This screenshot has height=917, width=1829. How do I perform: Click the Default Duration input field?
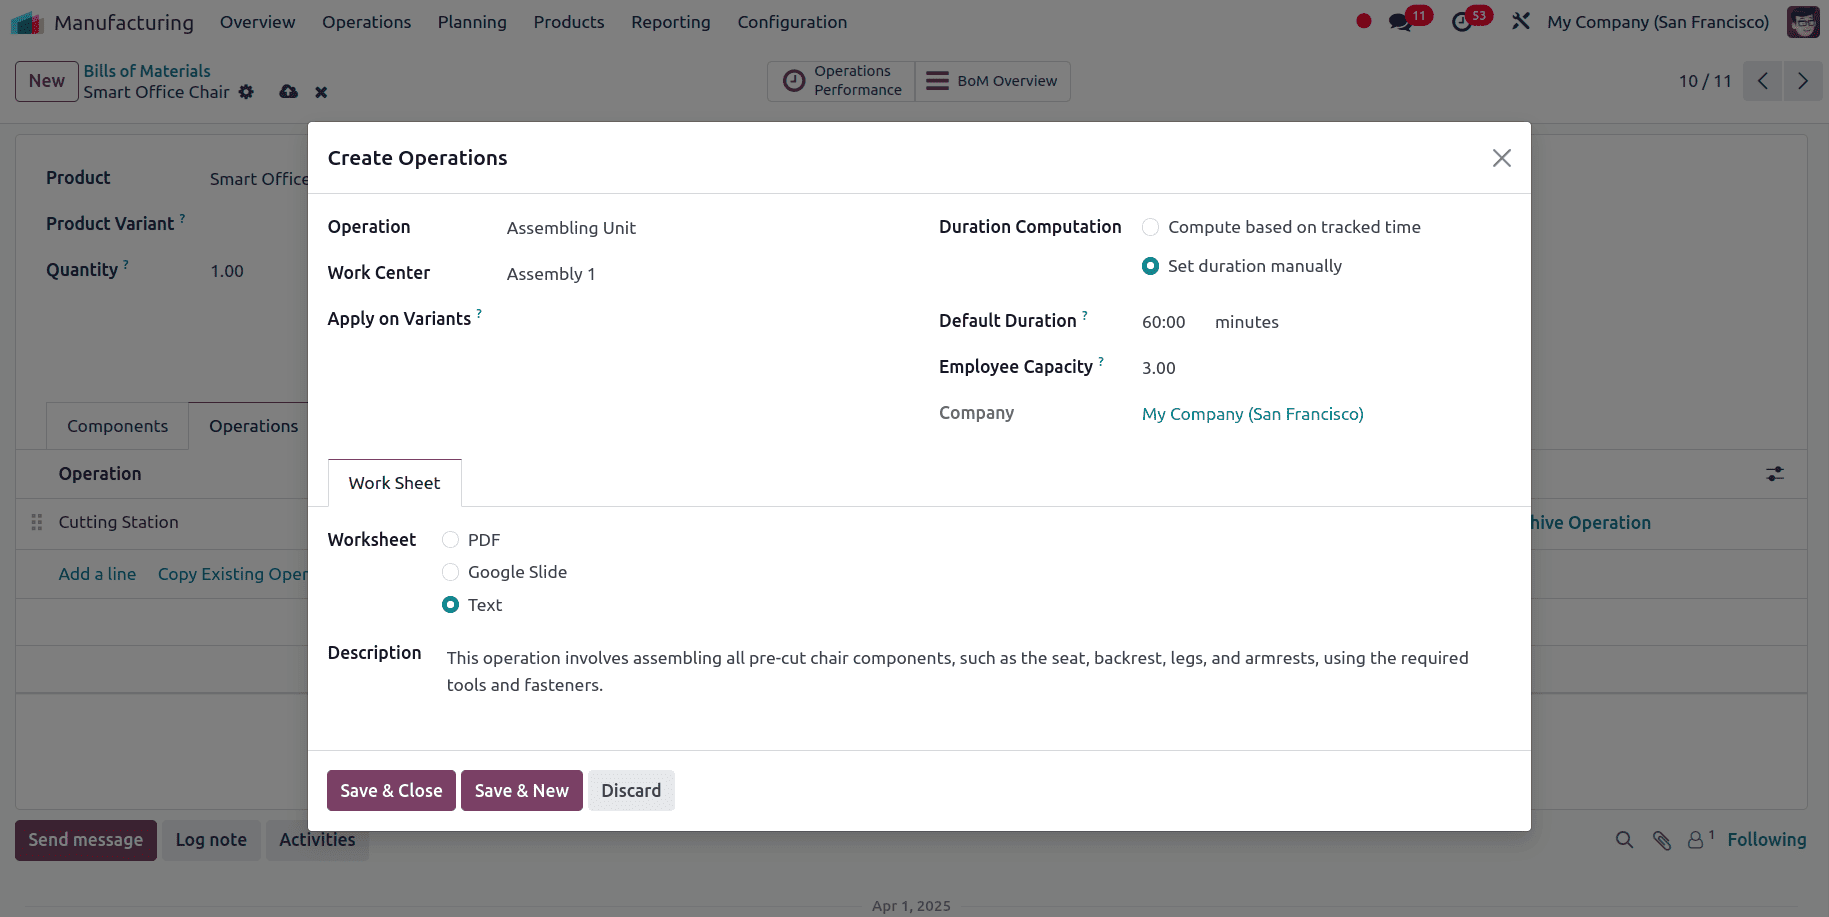pyautogui.click(x=1164, y=321)
